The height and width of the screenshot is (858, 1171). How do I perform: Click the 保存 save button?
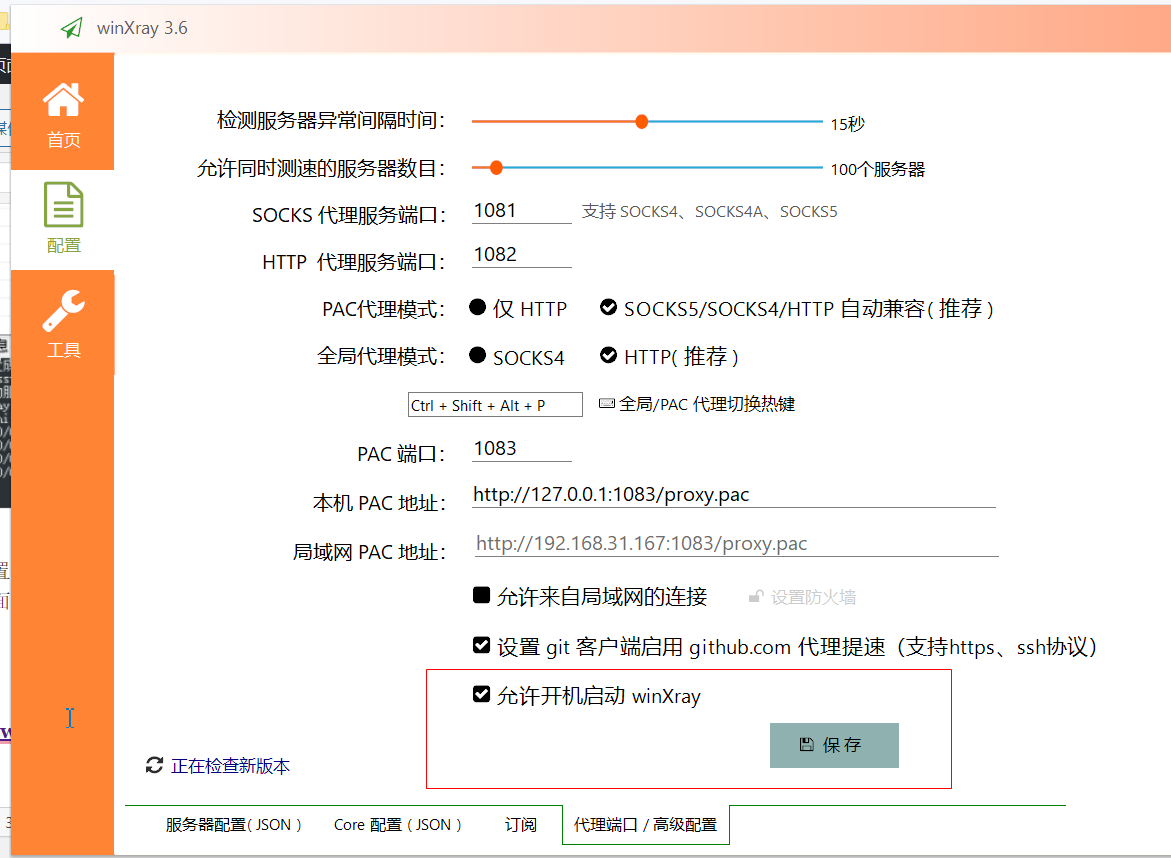click(x=834, y=745)
